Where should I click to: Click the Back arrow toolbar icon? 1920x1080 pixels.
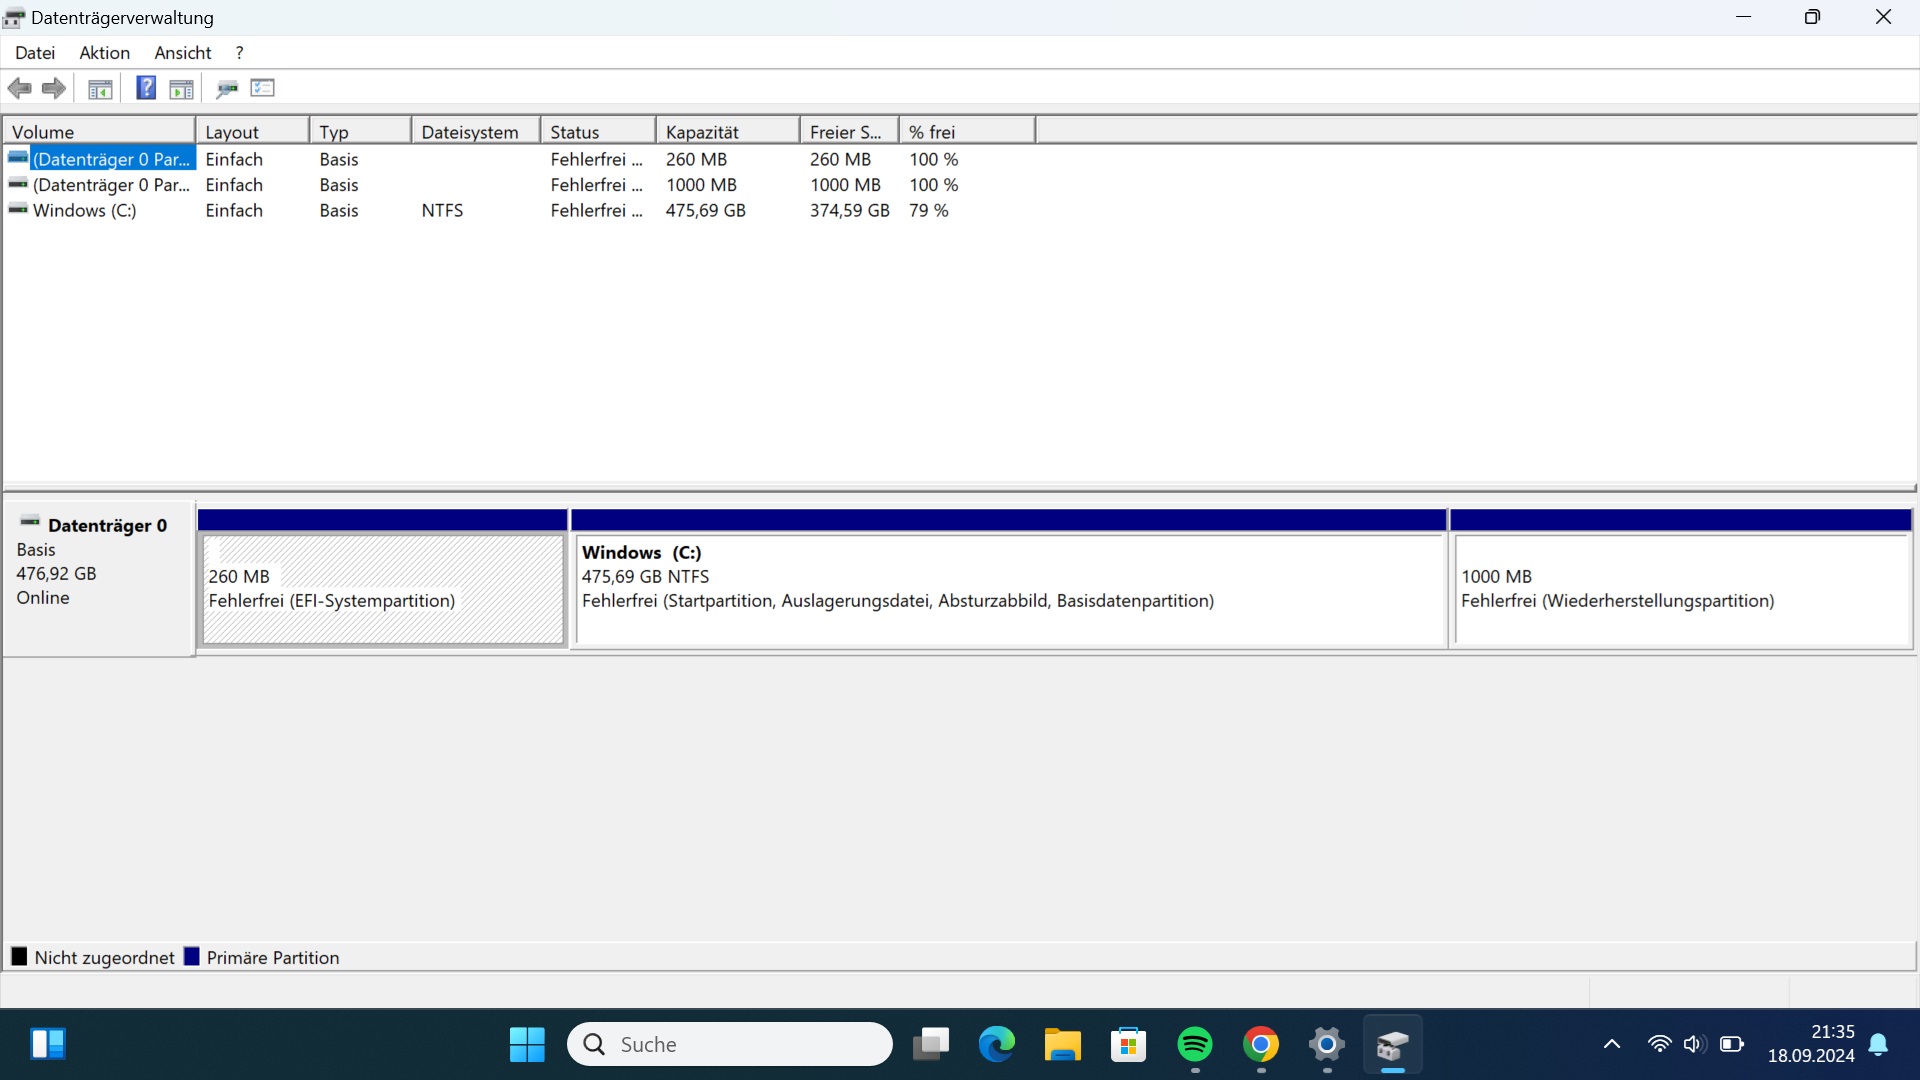[x=19, y=89]
